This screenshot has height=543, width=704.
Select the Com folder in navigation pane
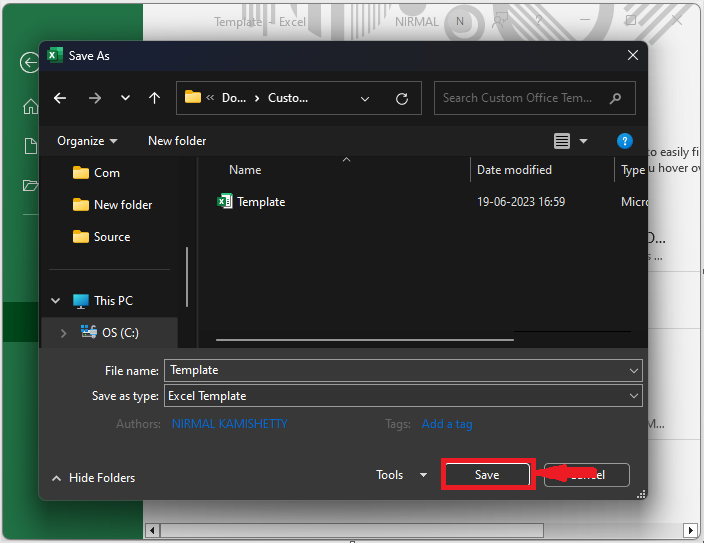tap(96, 173)
